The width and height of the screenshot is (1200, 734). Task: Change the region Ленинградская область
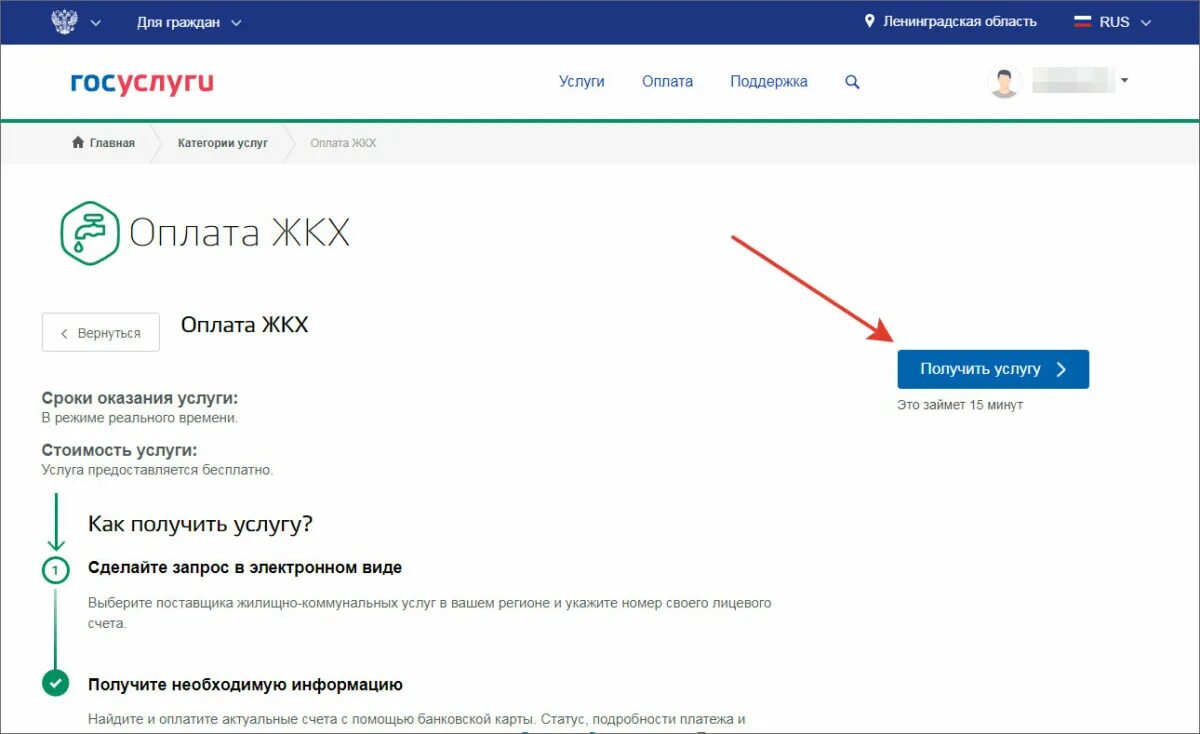pyautogui.click(x=959, y=21)
